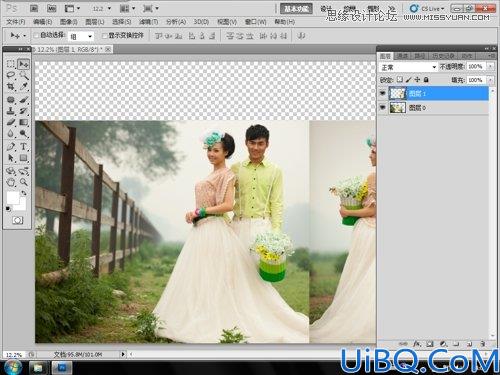Open opacity slider arrow

click(490, 67)
